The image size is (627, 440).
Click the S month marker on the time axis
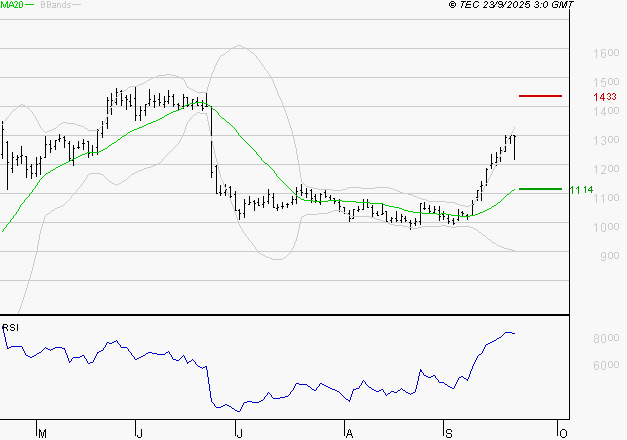click(x=449, y=434)
